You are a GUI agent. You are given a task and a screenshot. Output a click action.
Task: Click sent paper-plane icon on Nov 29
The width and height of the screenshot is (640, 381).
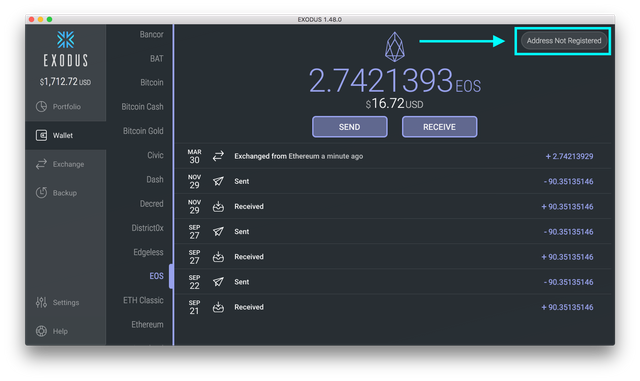pyautogui.click(x=218, y=181)
